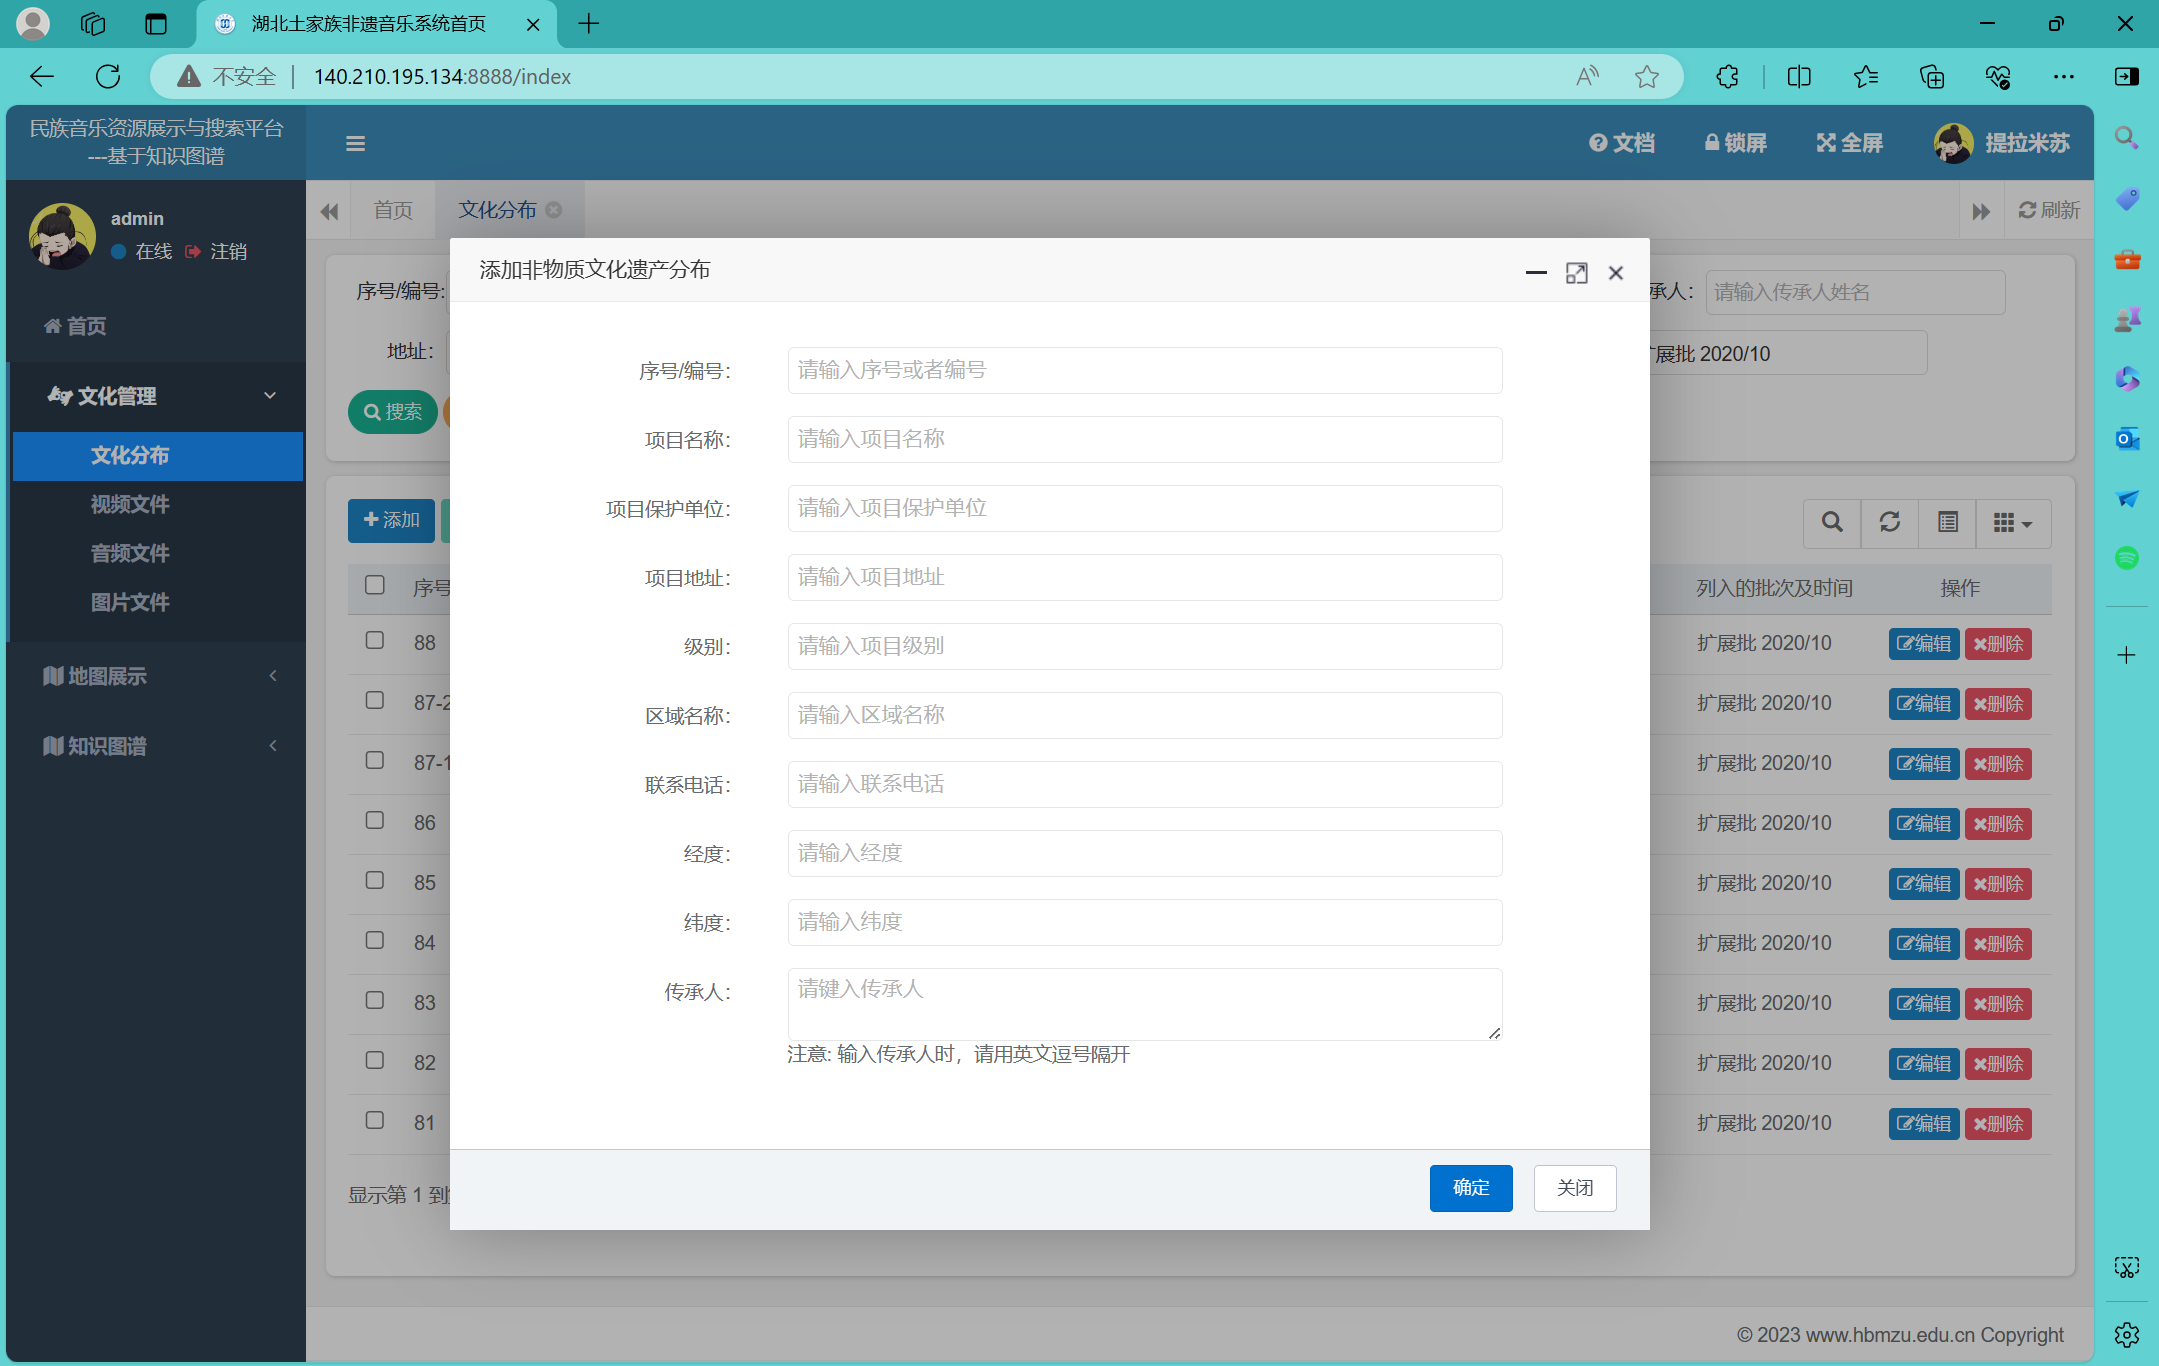Delete row 85 with 删除
Image resolution: width=2159 pixels, height=1366 pixels.
[x=1998, y=884]
